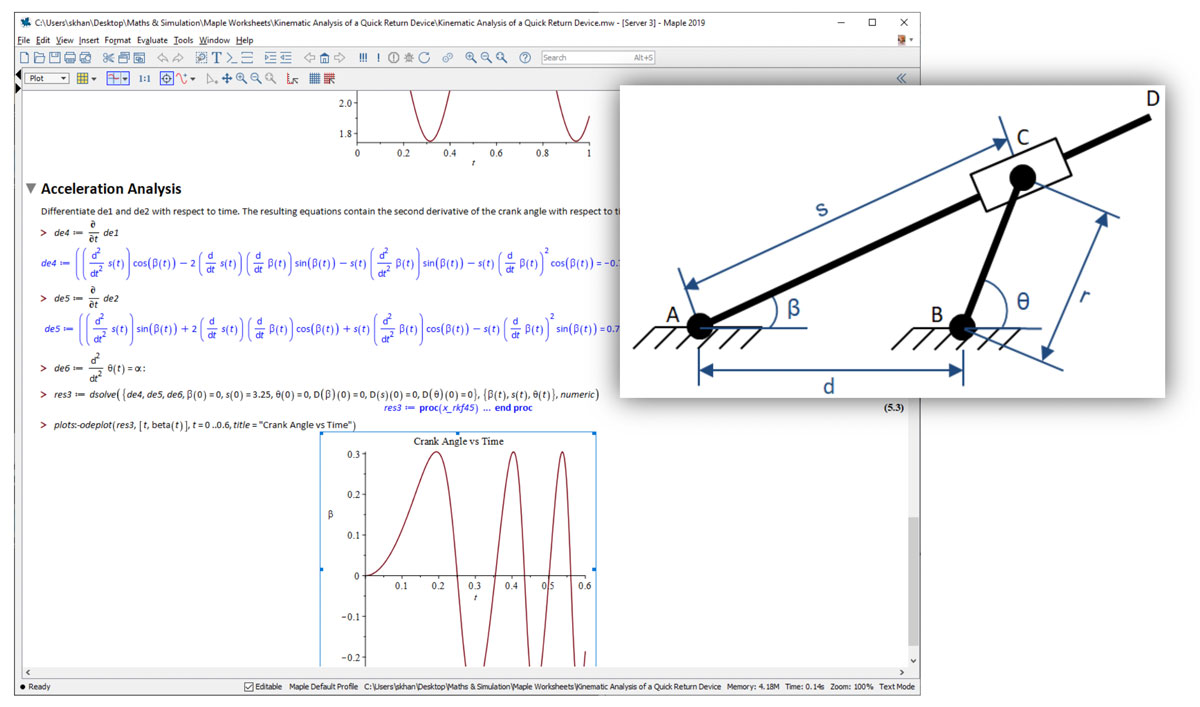
Task: Insert plain text with the T icon
Action: click(x=215, y=58)
